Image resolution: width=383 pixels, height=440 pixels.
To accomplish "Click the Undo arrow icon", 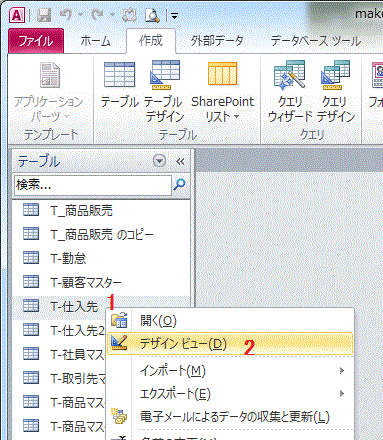I will click(x=66, y=14).
